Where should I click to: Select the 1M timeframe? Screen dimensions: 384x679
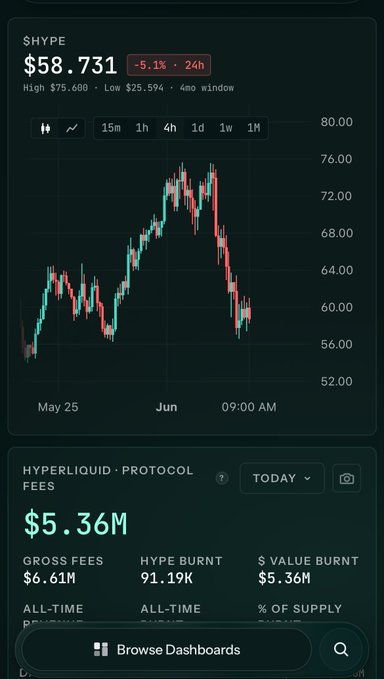pos(254,128)
